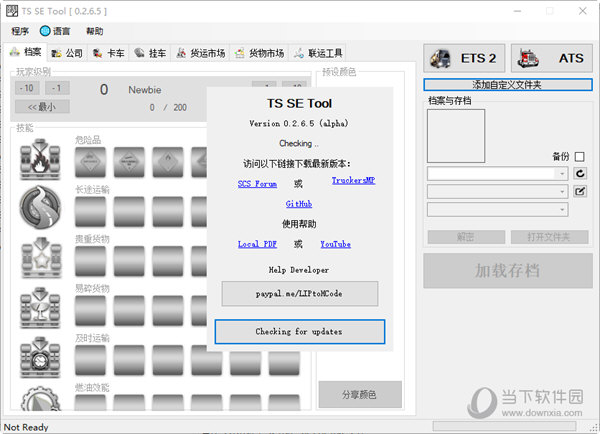Click the 分享颜色 share color button

click(x=360, y=395)
